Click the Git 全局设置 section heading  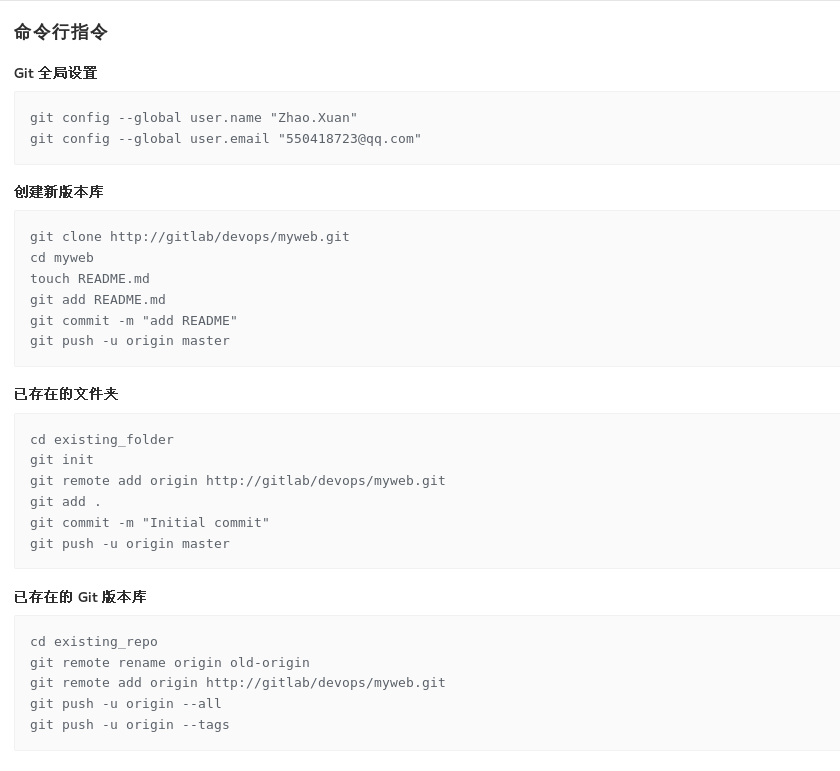pos(56,73)
